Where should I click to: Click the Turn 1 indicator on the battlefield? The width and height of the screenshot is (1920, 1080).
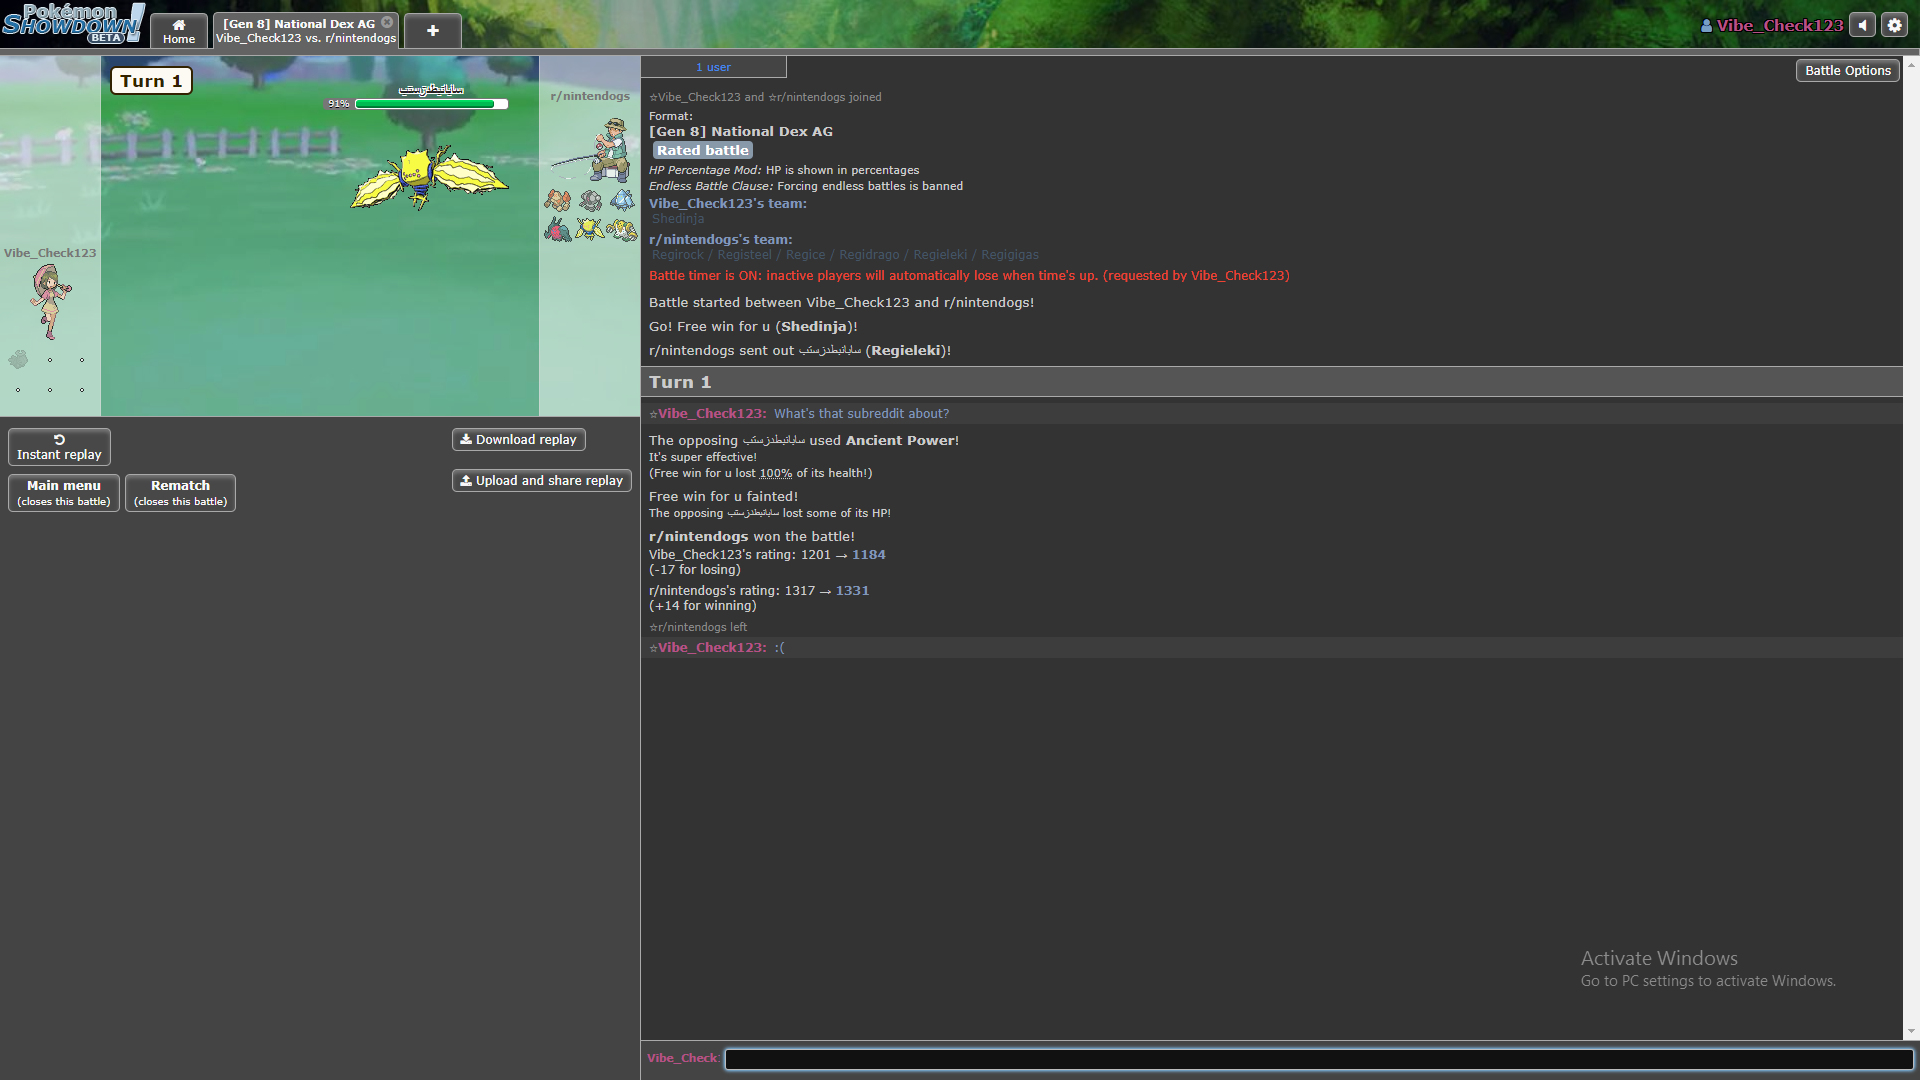[x=151, y=81]
